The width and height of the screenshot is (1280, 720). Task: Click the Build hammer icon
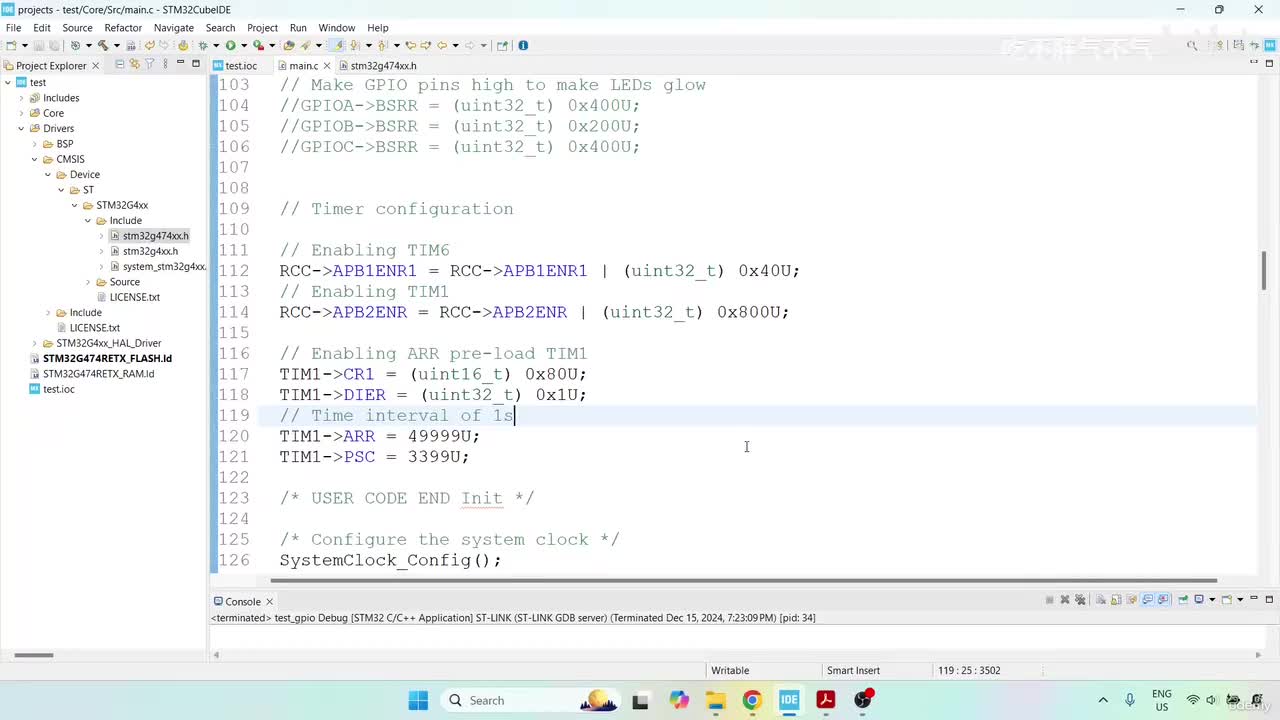[x=102, y=45]
